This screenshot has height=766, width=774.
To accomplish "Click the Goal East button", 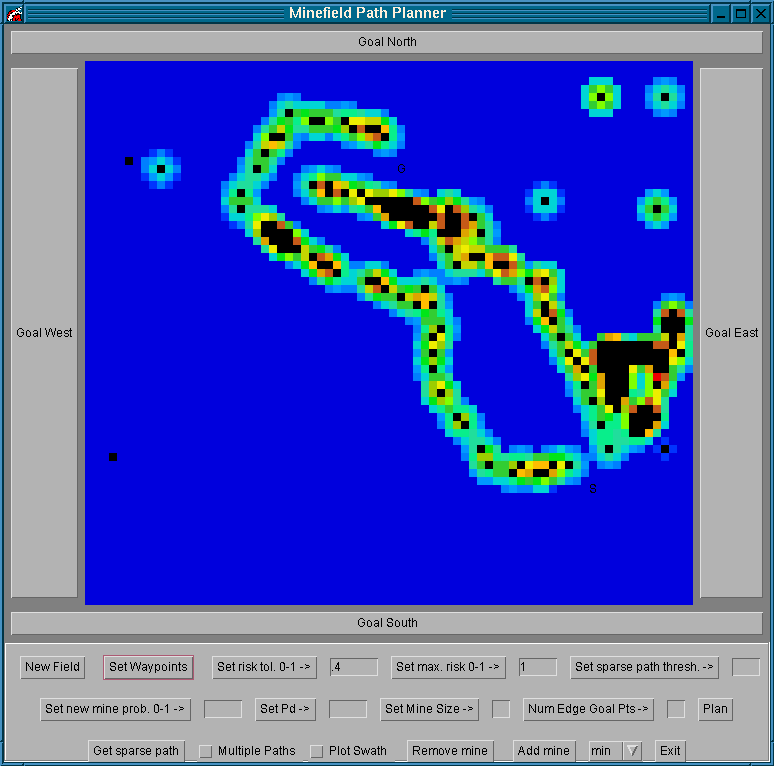I will (x=731, y=333).
